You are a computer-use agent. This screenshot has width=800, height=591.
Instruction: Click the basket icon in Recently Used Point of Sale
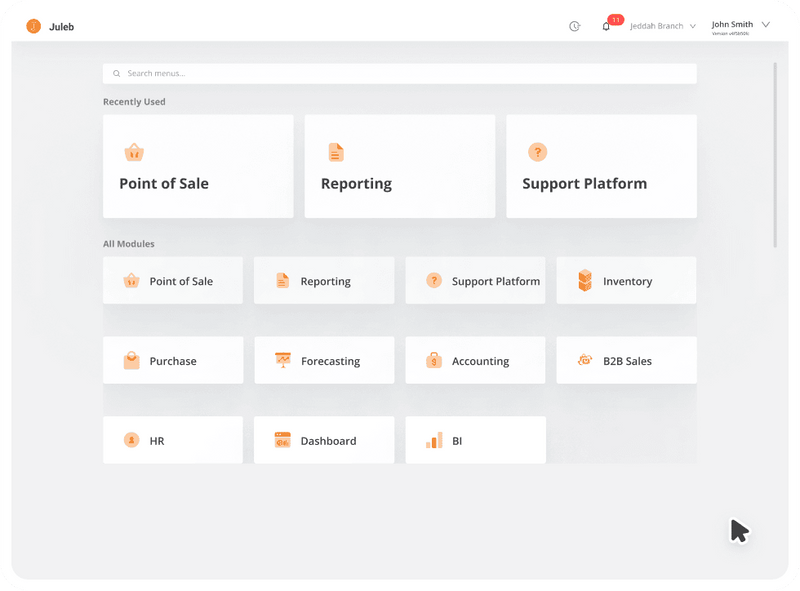click(134, 152)
